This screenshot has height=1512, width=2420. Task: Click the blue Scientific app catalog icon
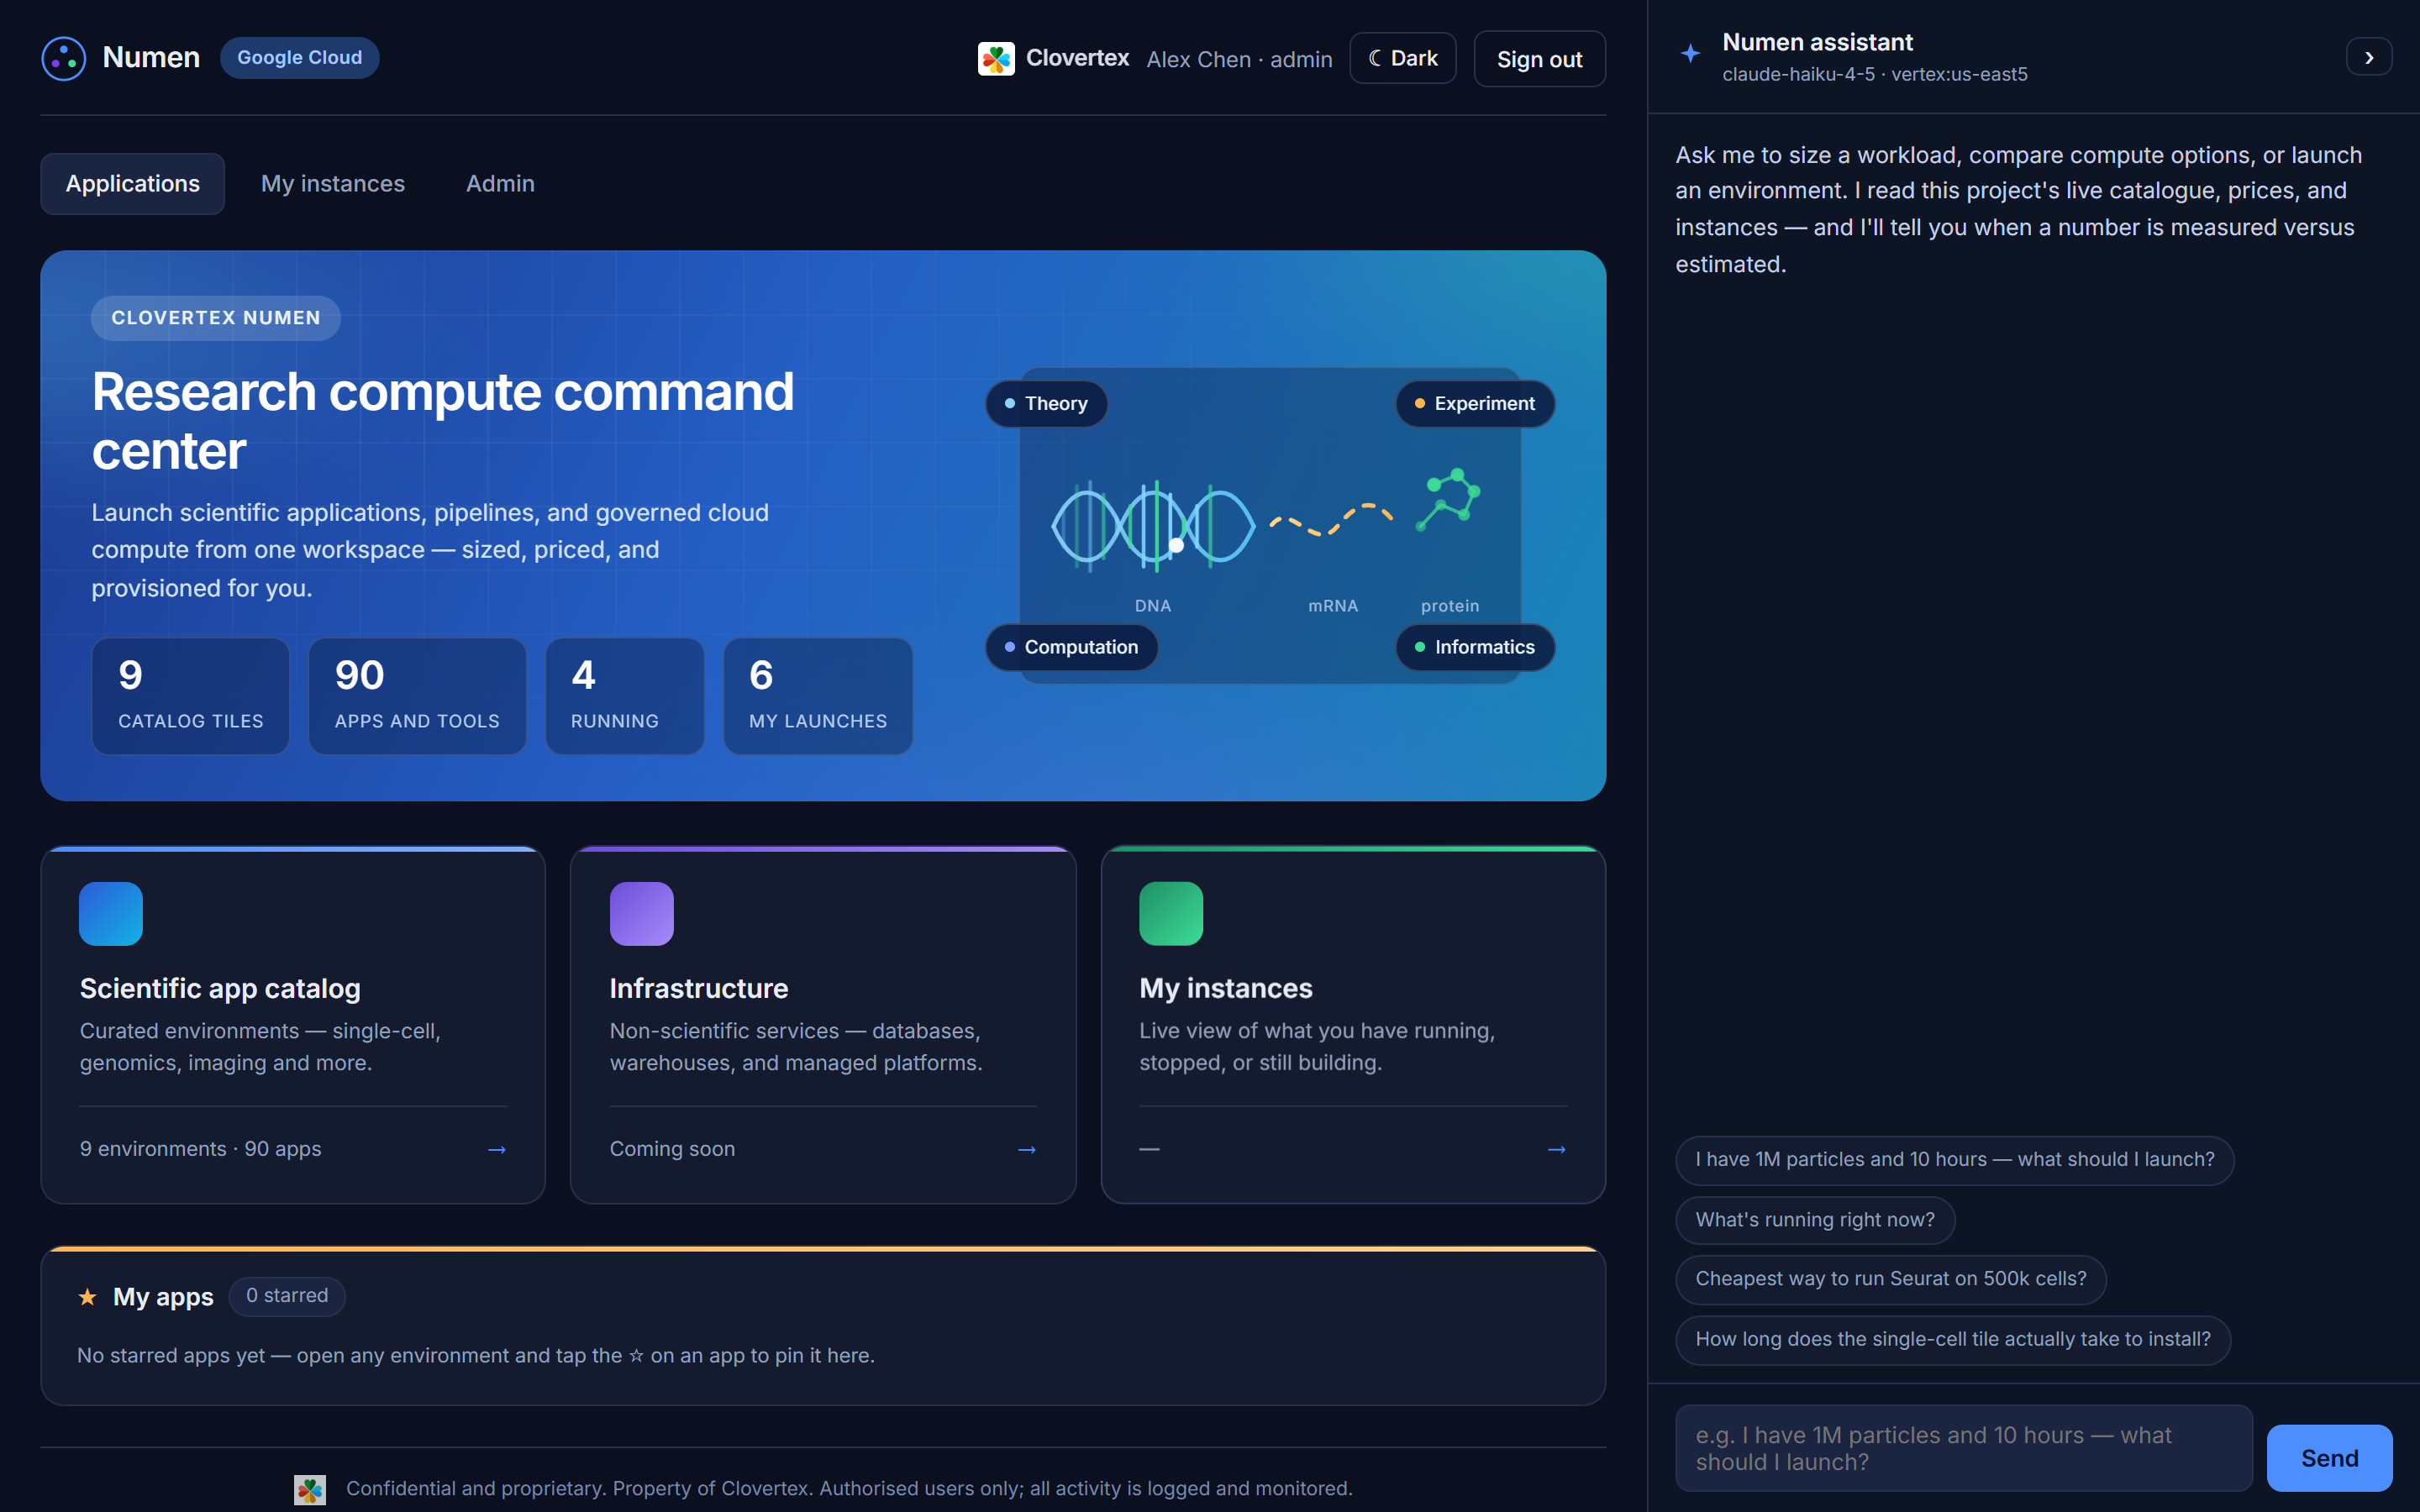click(111, 913)
